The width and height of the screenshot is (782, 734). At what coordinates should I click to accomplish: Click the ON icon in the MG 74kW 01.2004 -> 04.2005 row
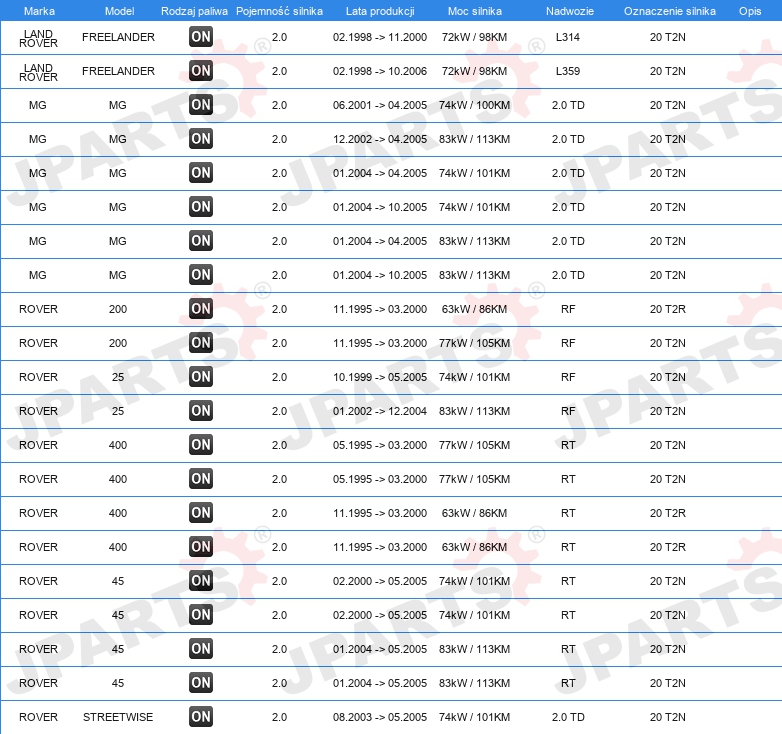[x=201, y=173]
